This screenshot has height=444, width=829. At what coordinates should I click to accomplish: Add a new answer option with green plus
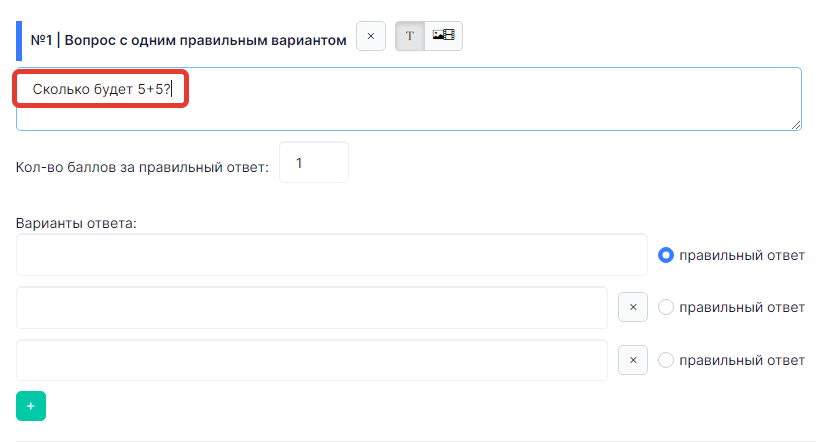tap(31, 406)
